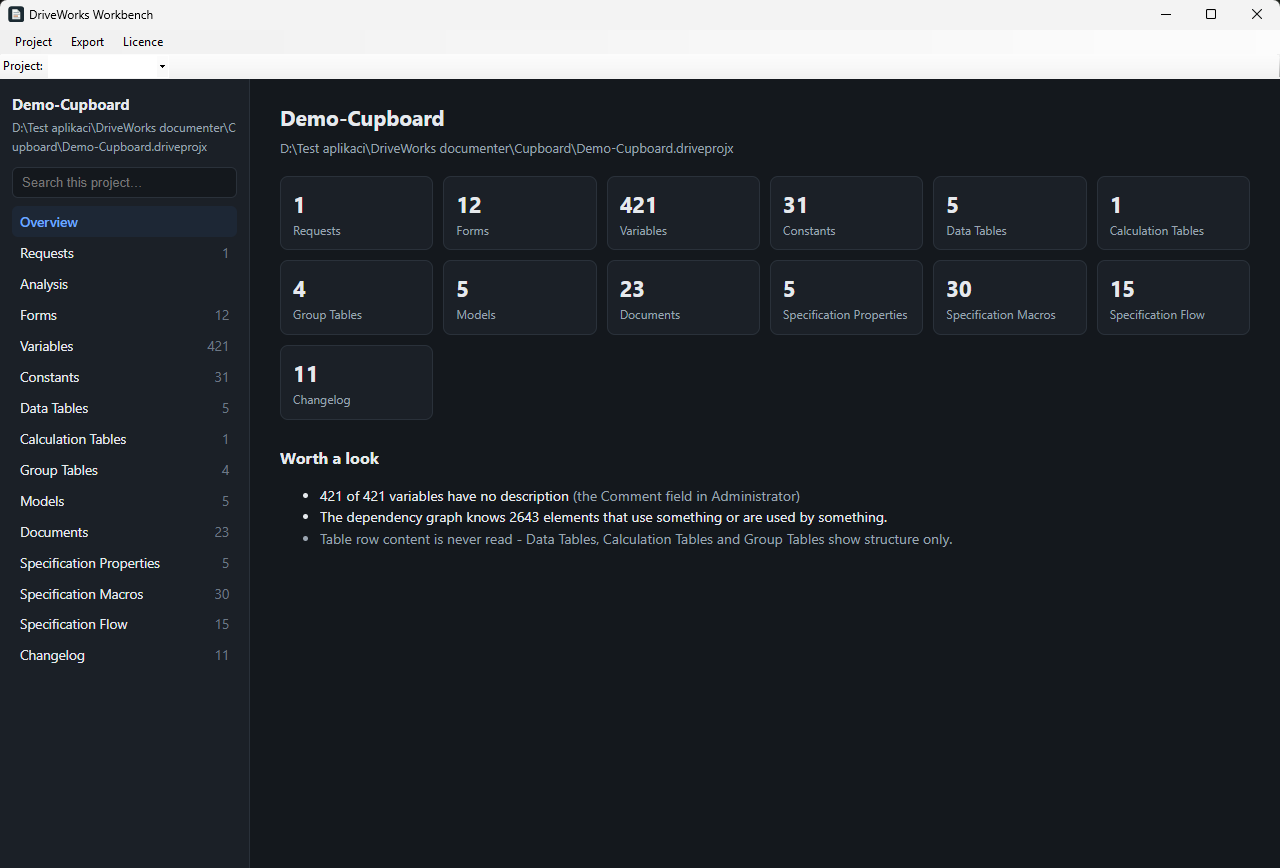Image resolution: width=1280 pixels, height=868 pixels.
Task: Choose Calculation Tables in the sidebar list
Action: (x=124, y=439)
